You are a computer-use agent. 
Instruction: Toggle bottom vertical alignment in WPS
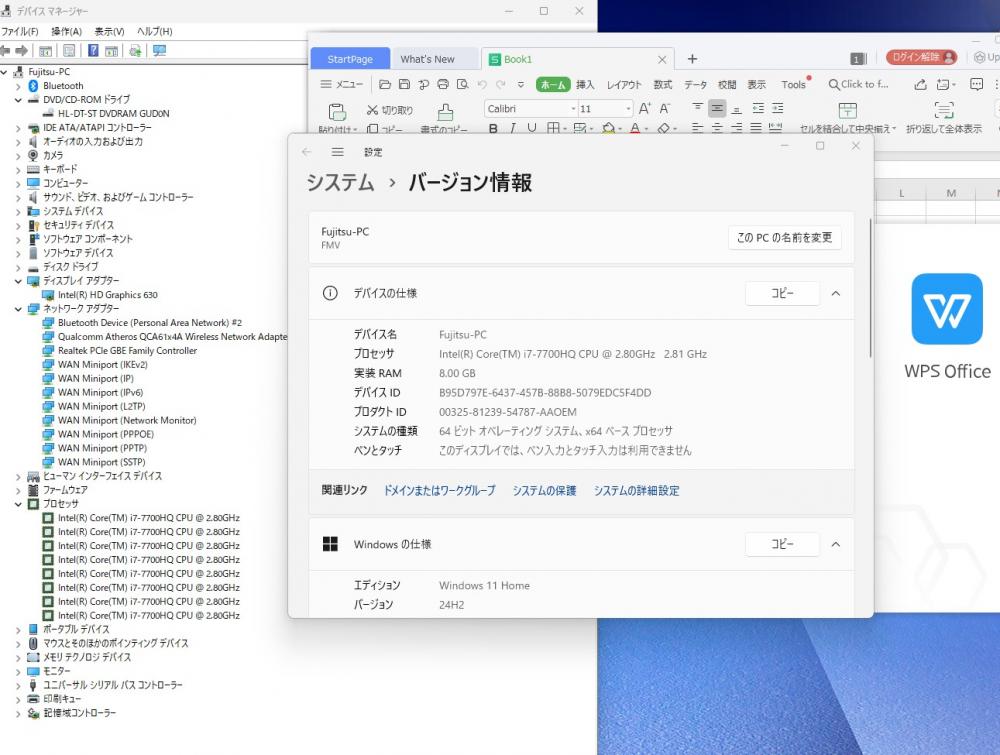point(737,110)
